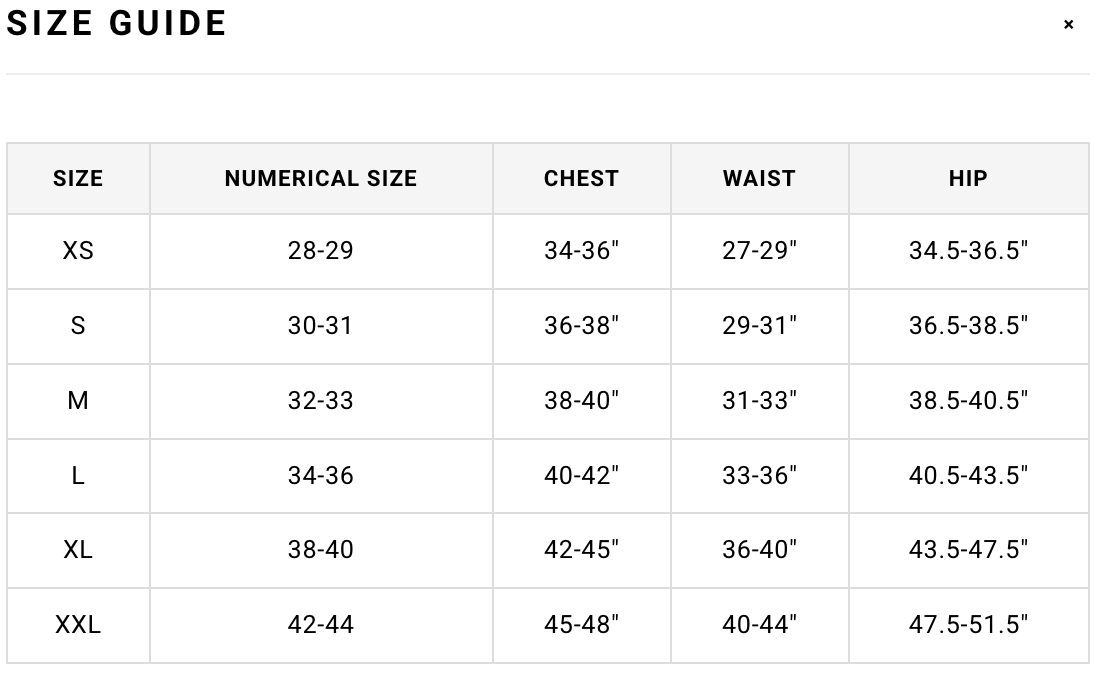The image size is (1106, 688).
Task: Select the L size row label
Action: tap(78, 476)
